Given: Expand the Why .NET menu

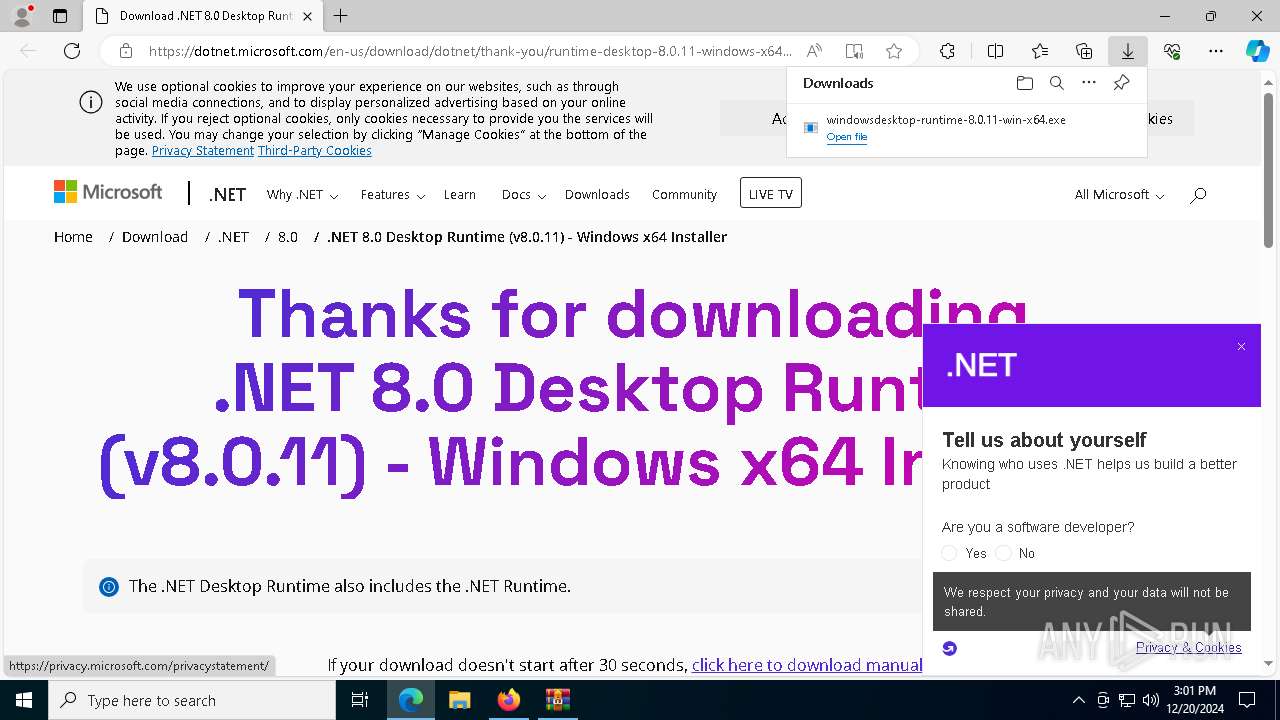Looking at the screenshot, I should pyautogui.click(x=302, y=195).
